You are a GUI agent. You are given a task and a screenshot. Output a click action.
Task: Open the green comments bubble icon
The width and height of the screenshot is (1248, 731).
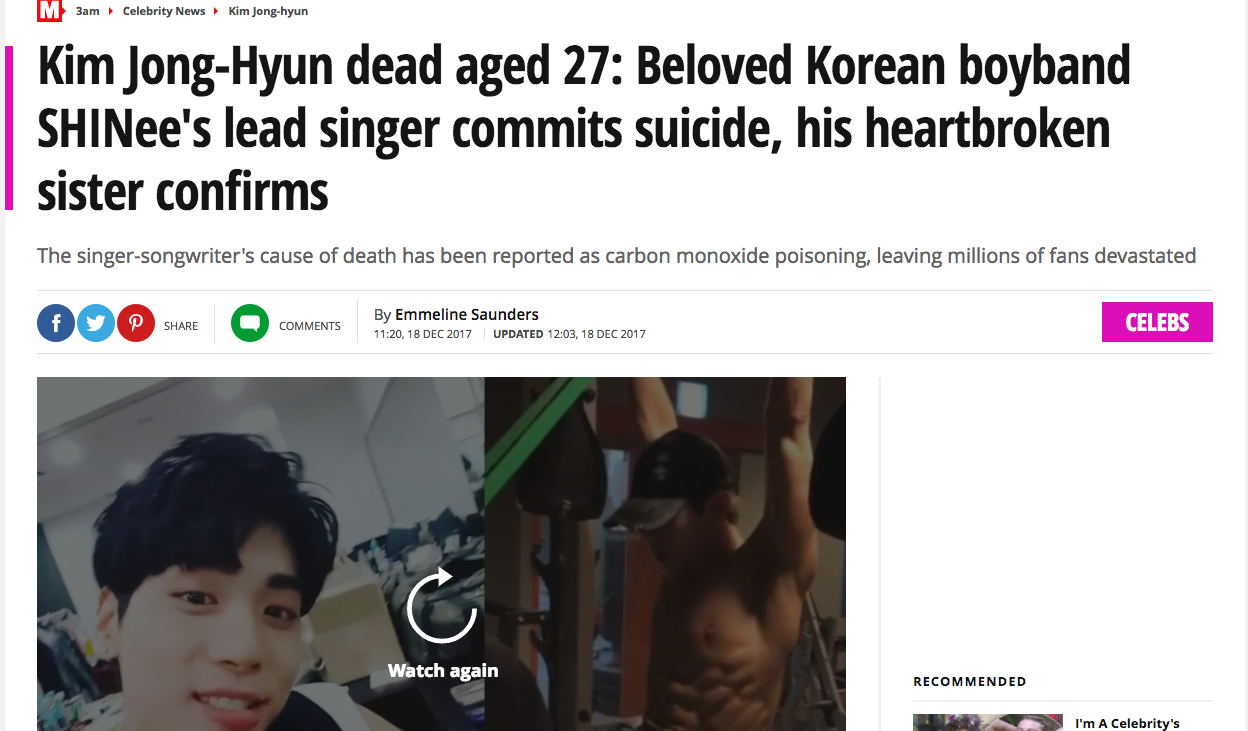pos(250,323)
